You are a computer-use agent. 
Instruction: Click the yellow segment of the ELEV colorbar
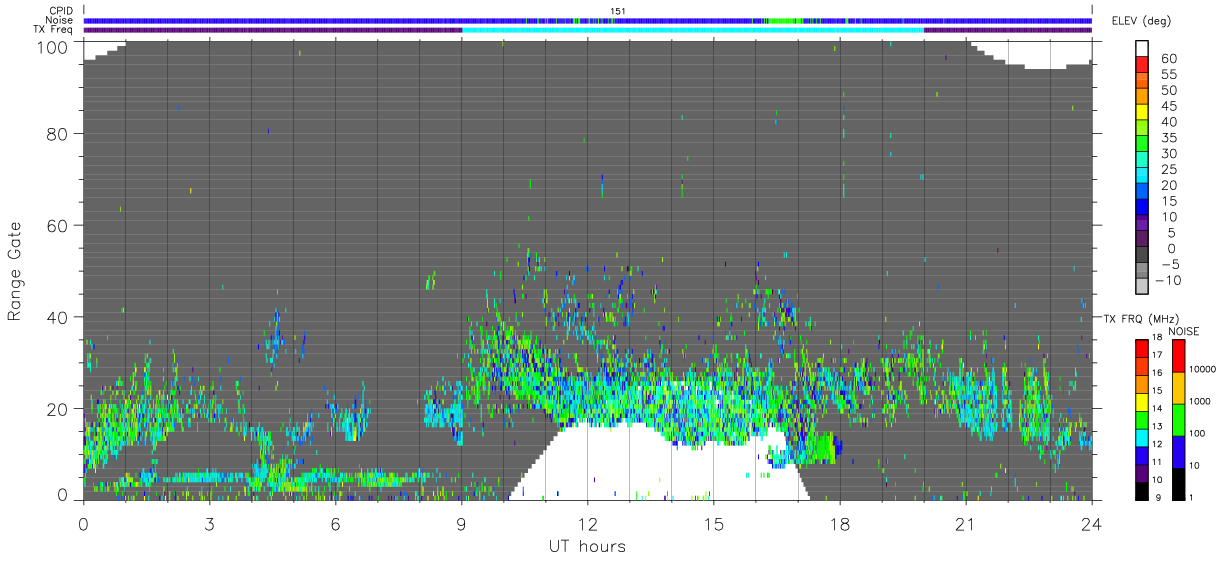1143,114
